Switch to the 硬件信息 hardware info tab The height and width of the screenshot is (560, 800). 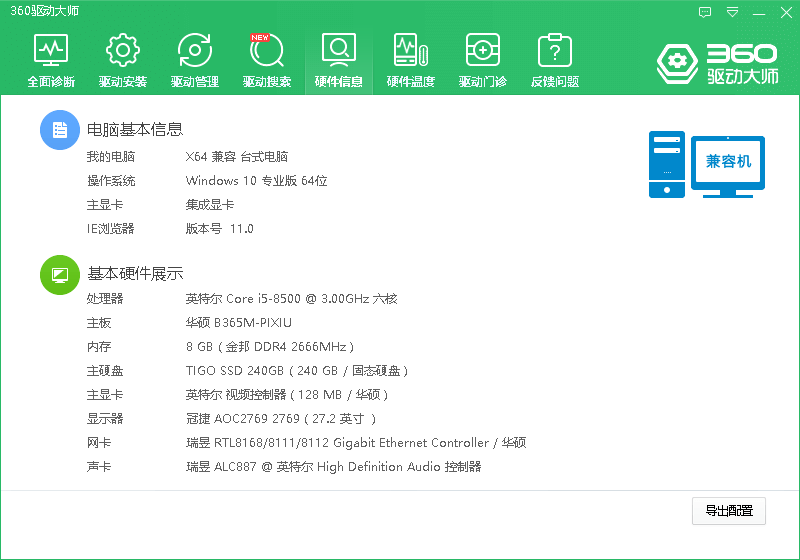click(x=339, y=60)
